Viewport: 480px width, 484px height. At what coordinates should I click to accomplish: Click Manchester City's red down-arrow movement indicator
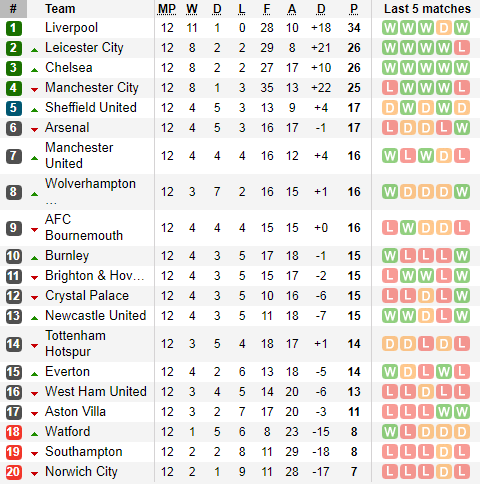tap(34, 89)
